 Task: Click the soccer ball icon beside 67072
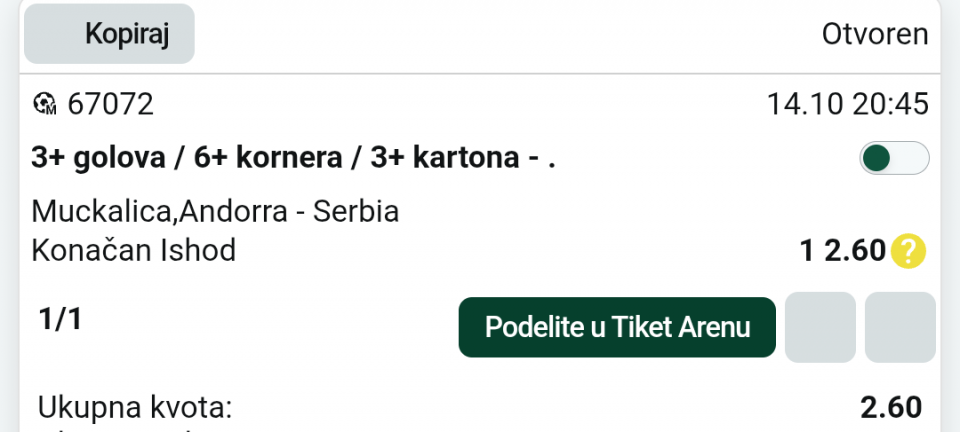tap(45, 103)
